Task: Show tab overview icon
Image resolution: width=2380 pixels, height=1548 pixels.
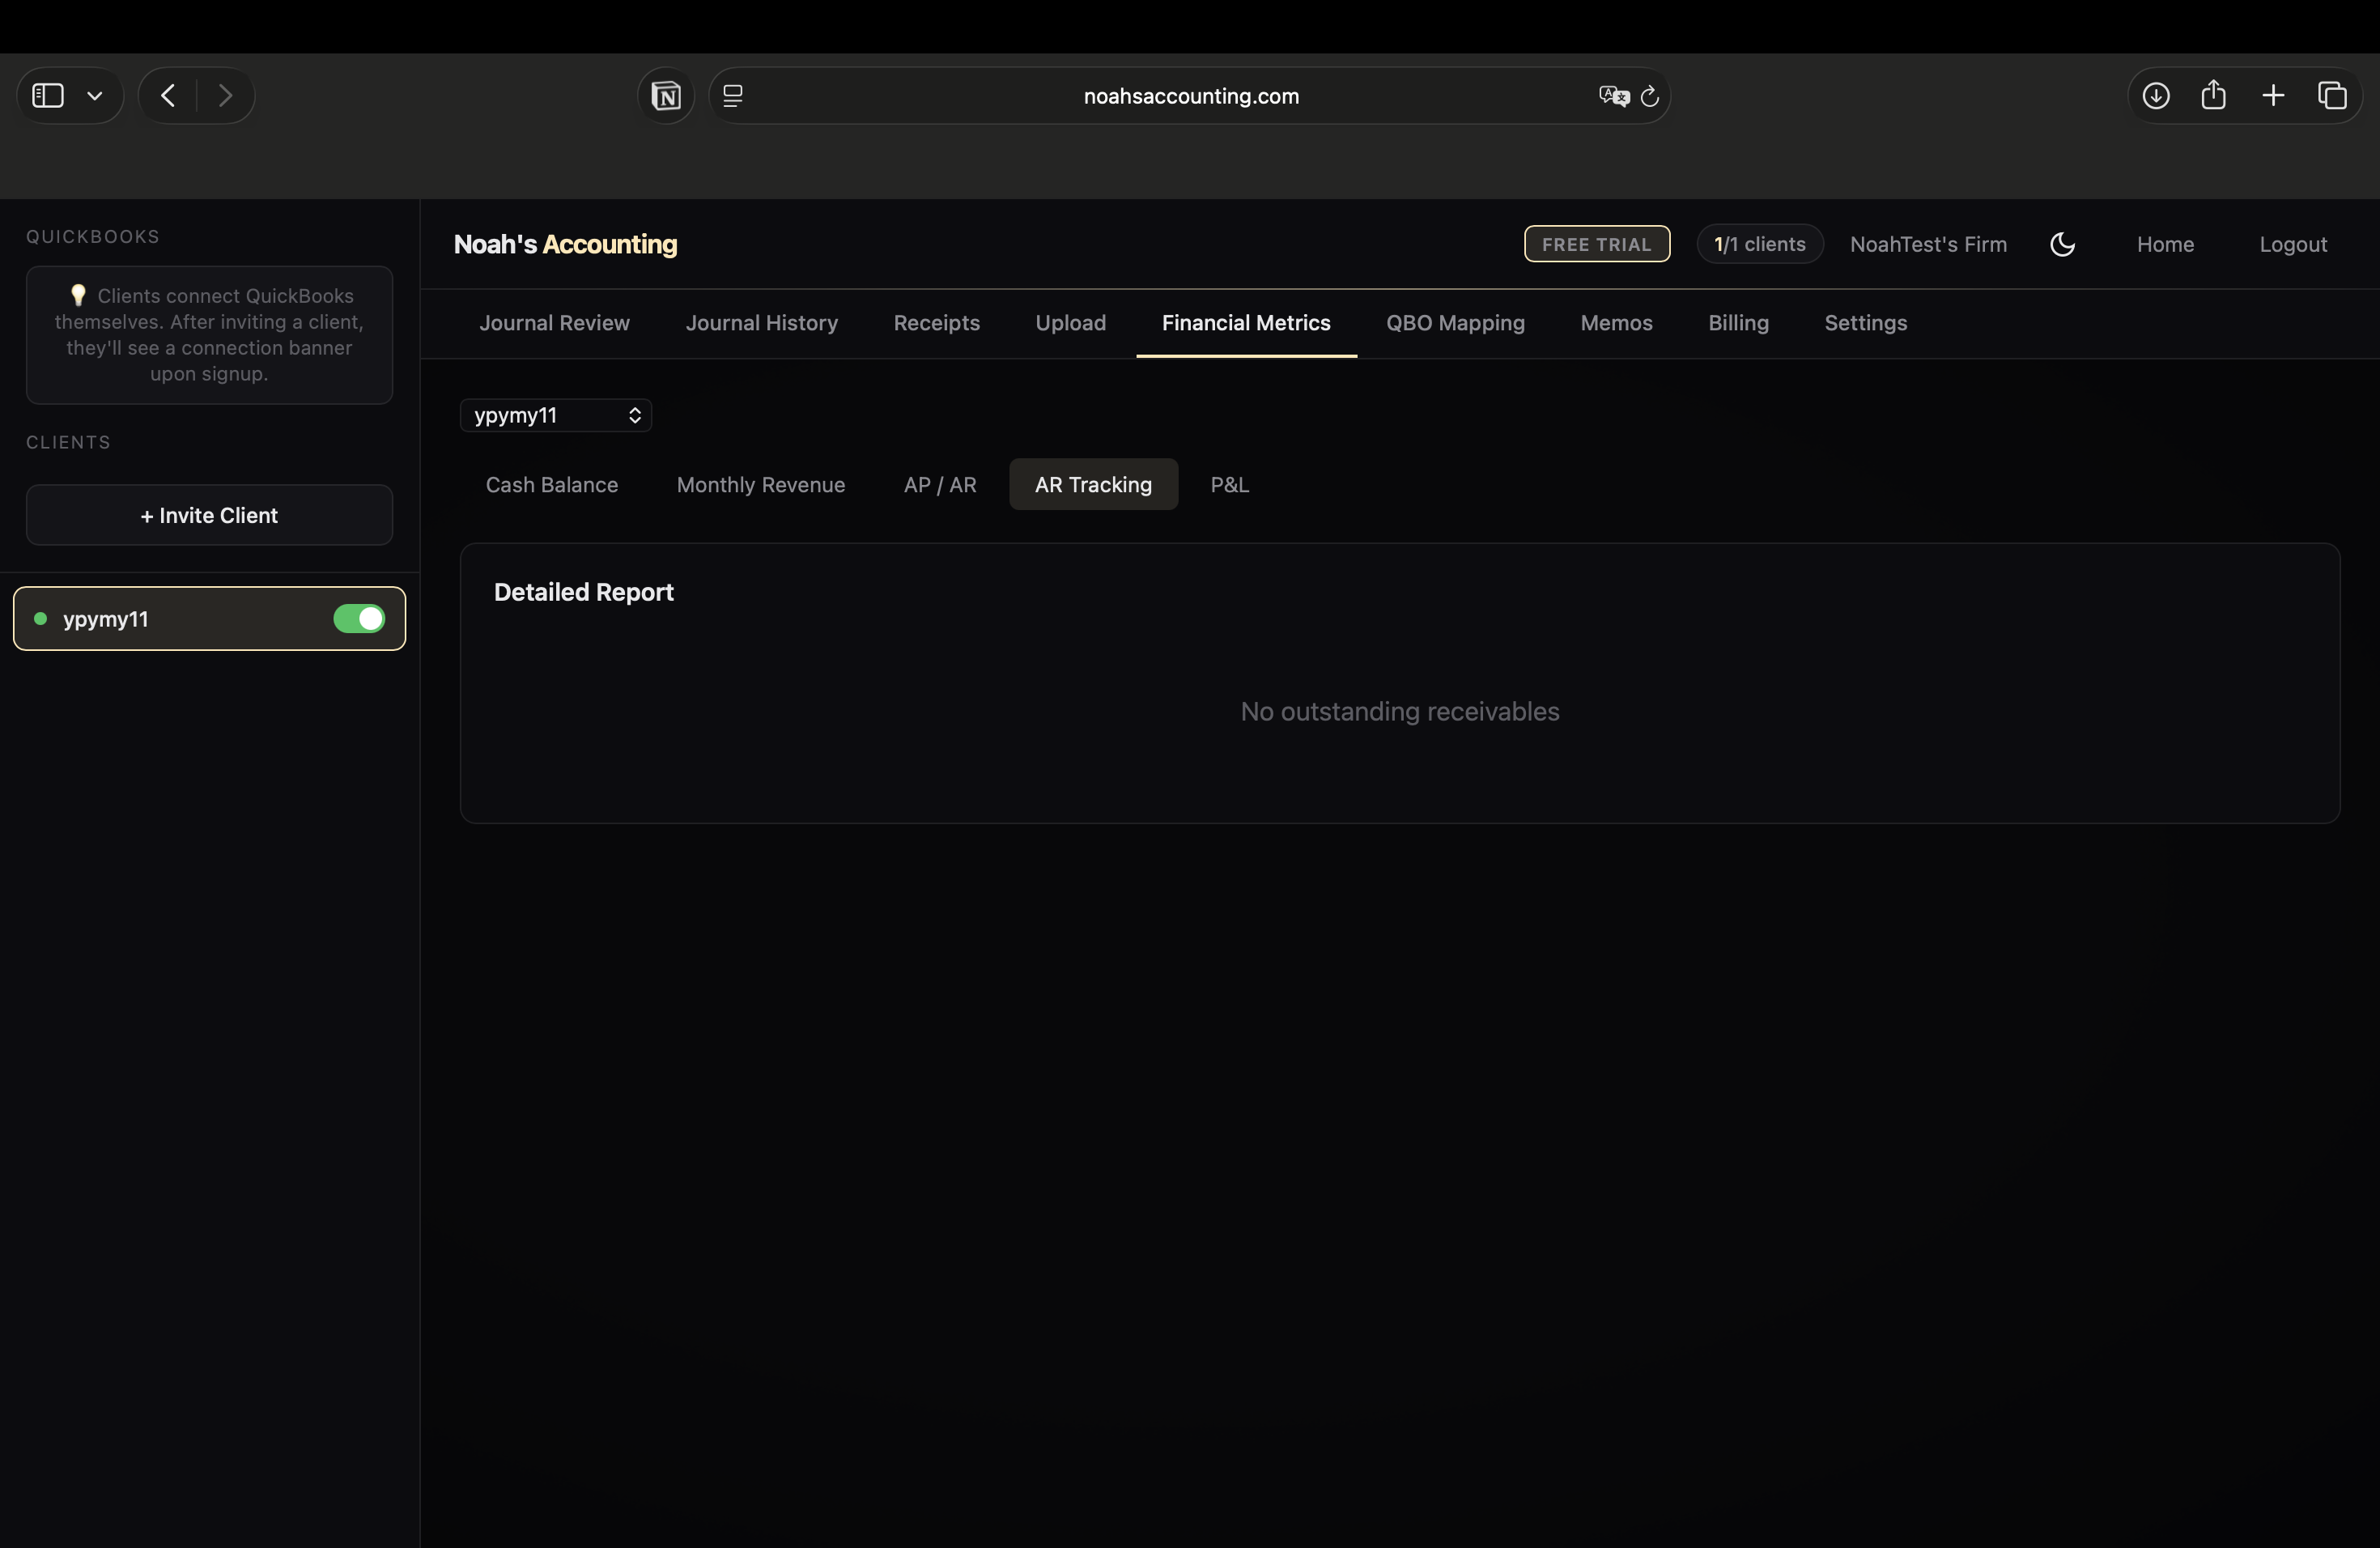Action: (2332, 96)
